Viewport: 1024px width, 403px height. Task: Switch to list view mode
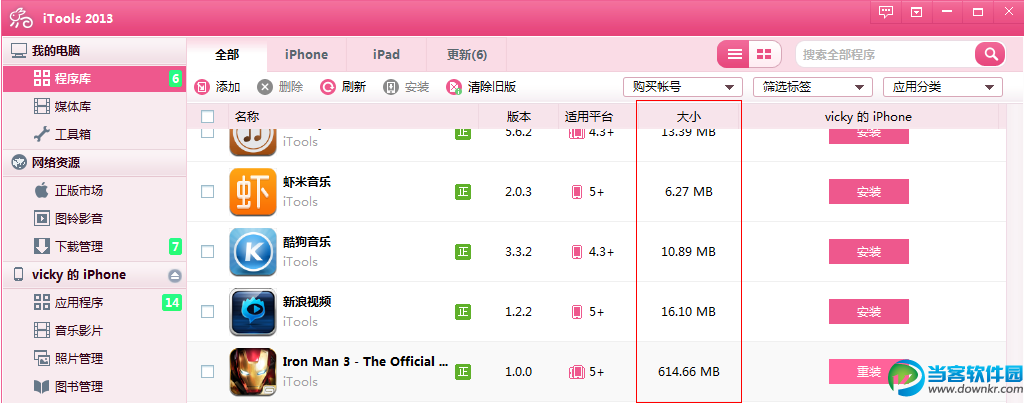(735, 54)
